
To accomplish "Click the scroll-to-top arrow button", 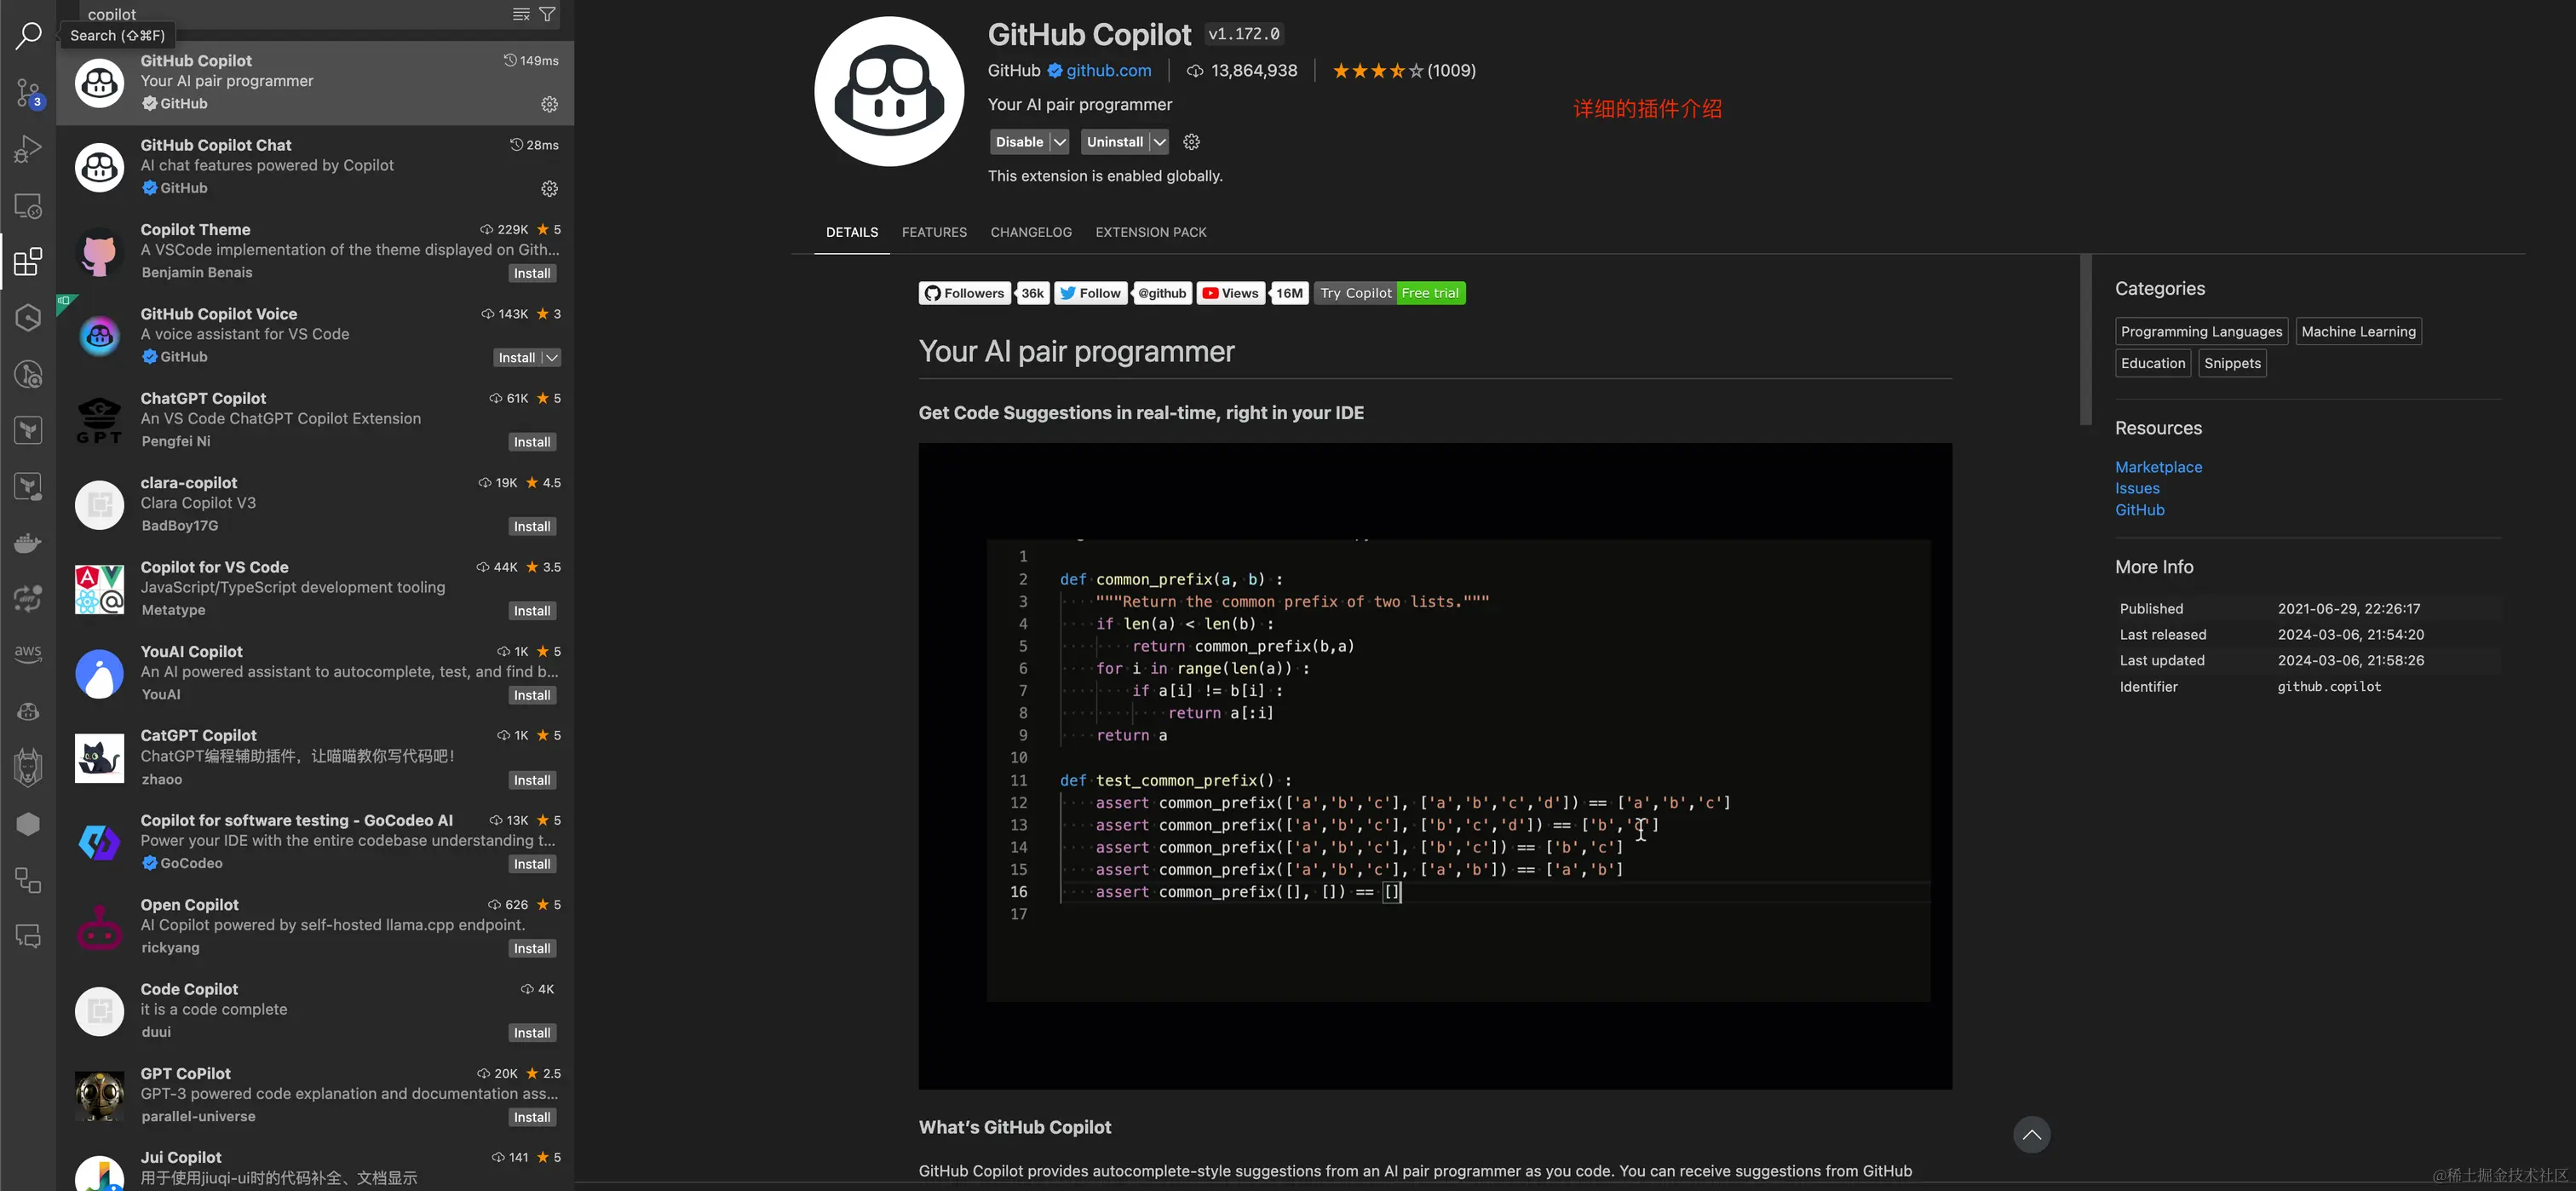I will click(x=2031, y=1134).
